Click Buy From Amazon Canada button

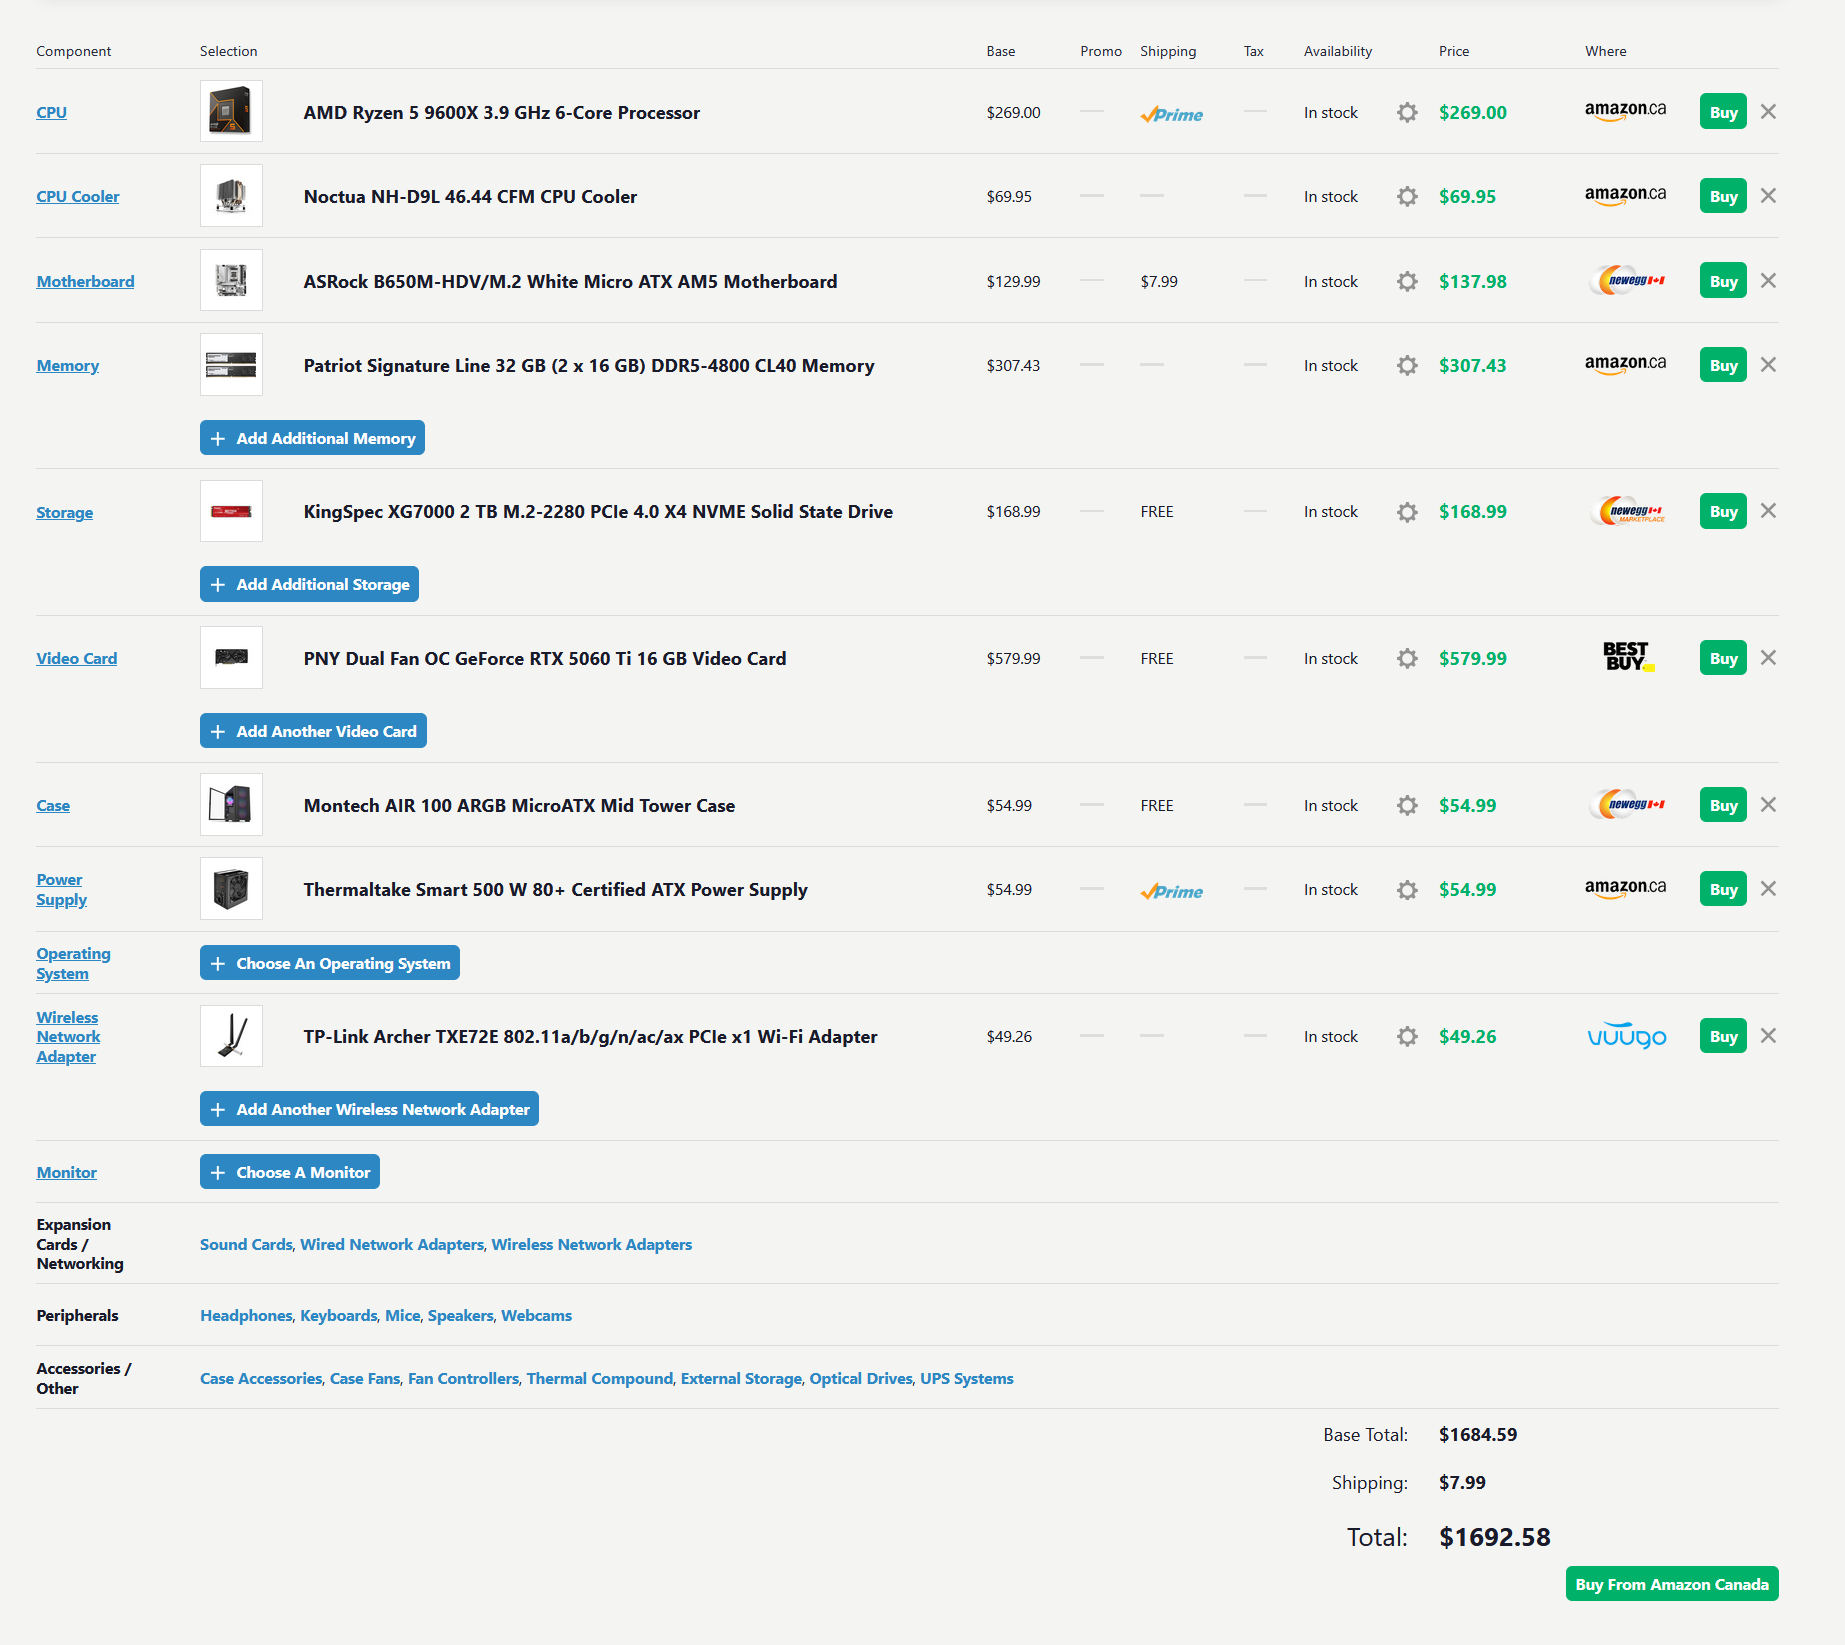pyautogui.click(x=1672, y=1584)
